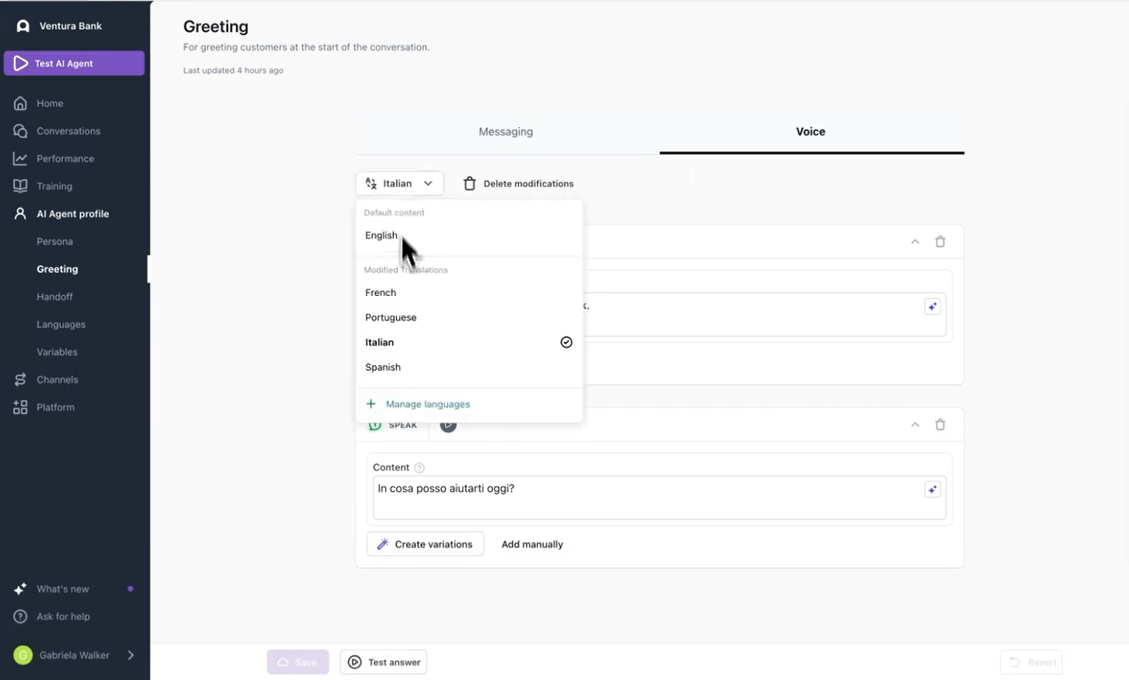Click the Ventura Bank logo icon

23,25
